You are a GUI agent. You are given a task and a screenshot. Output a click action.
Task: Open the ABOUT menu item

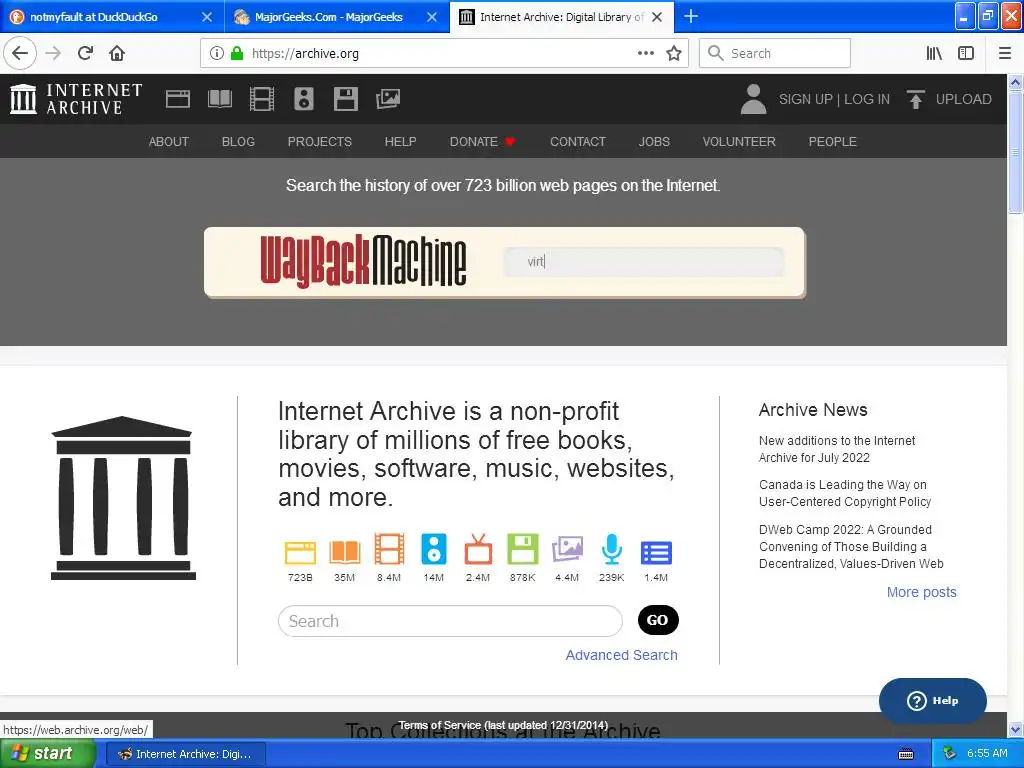(x=168, y=142)
